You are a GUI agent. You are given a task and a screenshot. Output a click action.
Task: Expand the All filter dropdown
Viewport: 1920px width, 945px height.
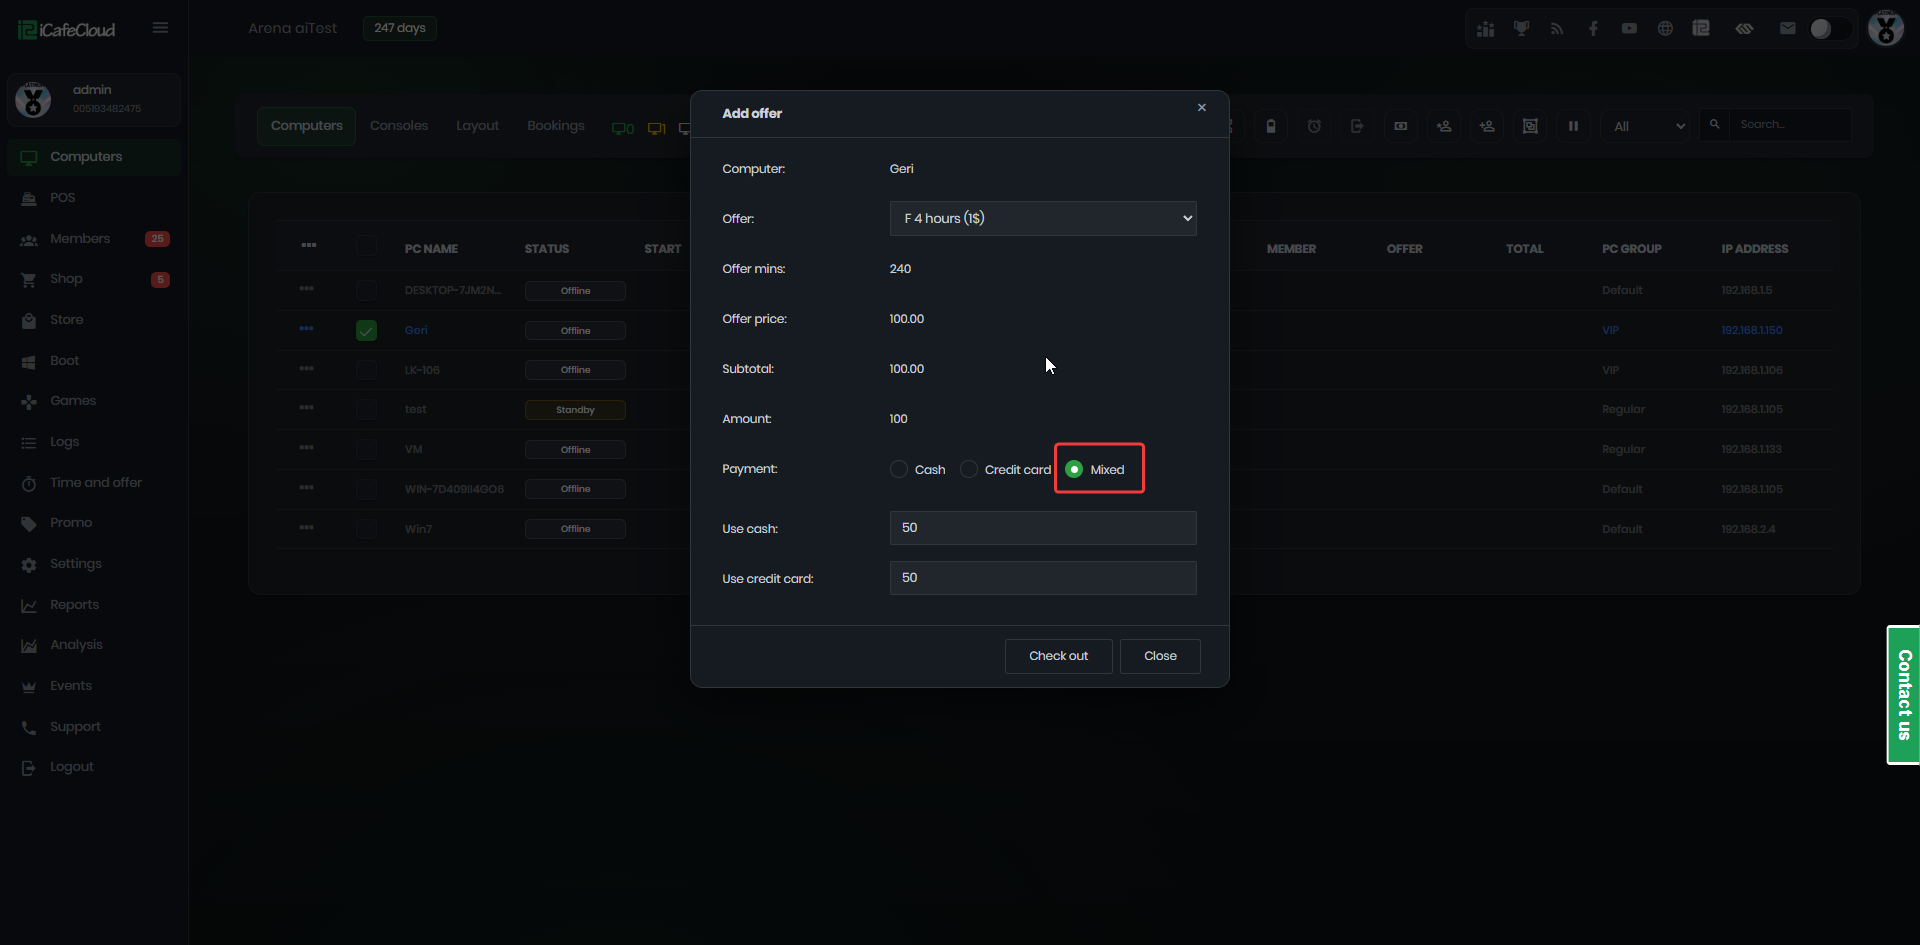pos(1647,126)
